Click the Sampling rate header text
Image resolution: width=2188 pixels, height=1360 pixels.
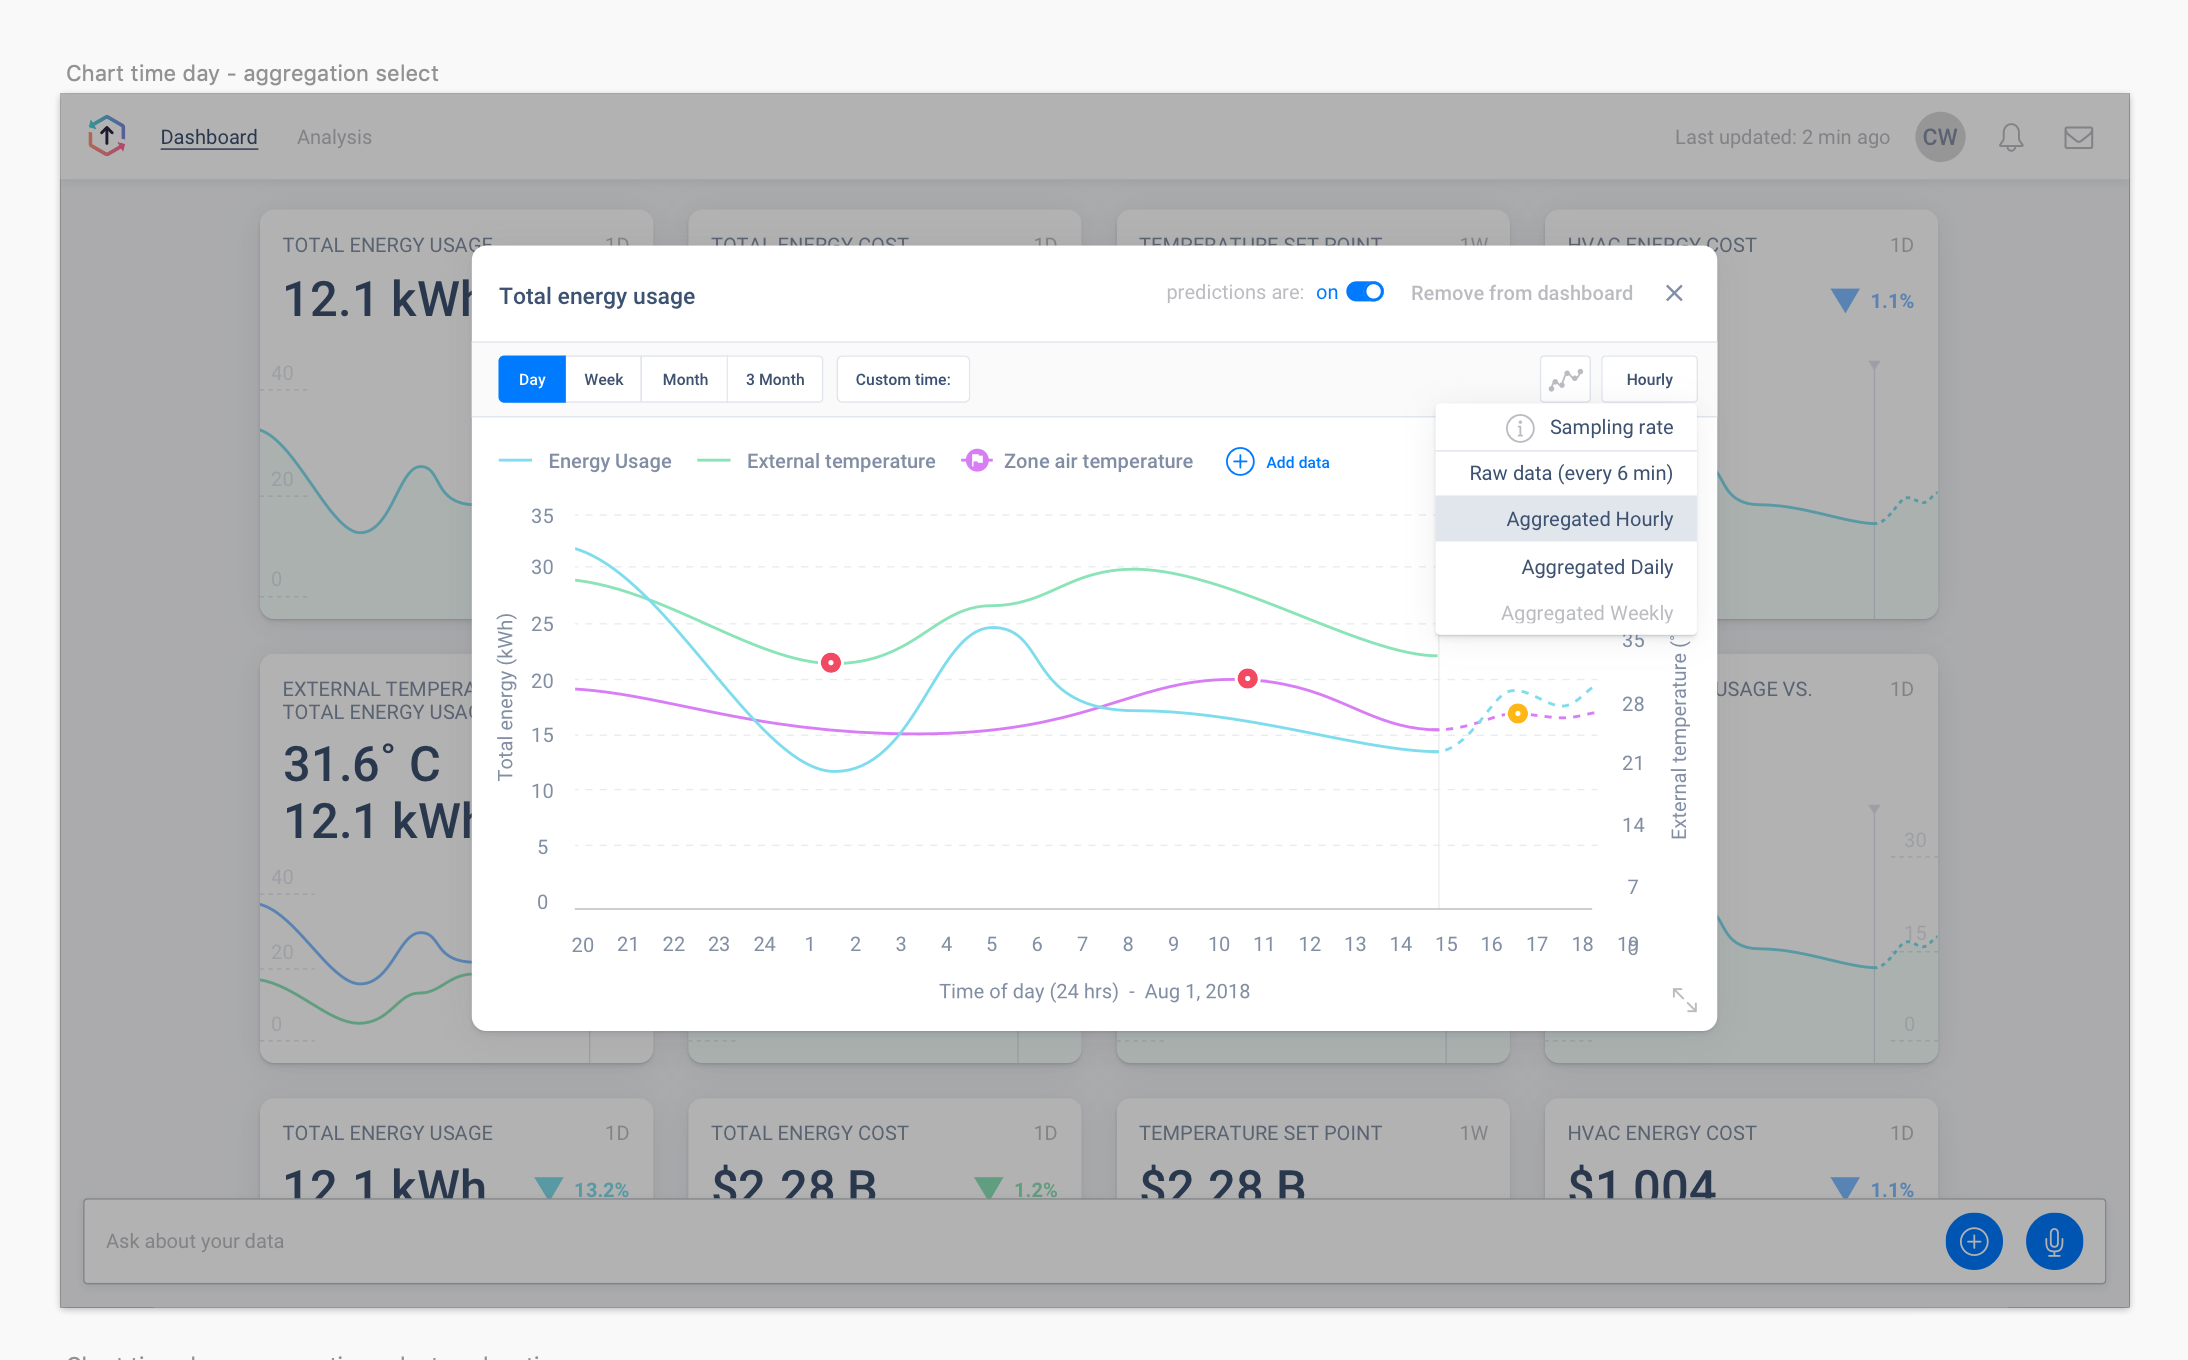tap(1611, 427)
